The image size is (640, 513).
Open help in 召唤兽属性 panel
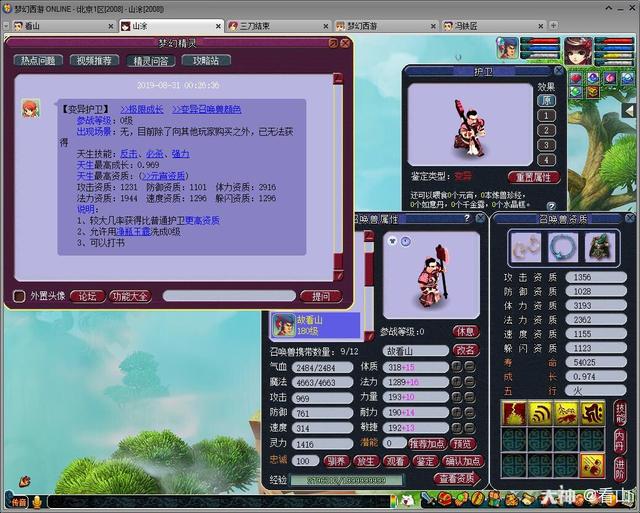(x=467, y=218)
